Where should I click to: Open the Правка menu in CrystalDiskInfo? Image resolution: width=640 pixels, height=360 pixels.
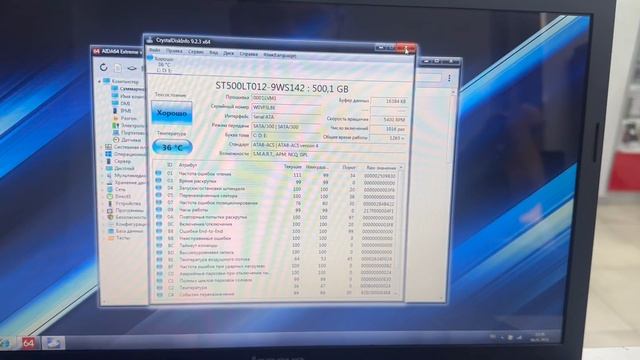coord(174,51)
